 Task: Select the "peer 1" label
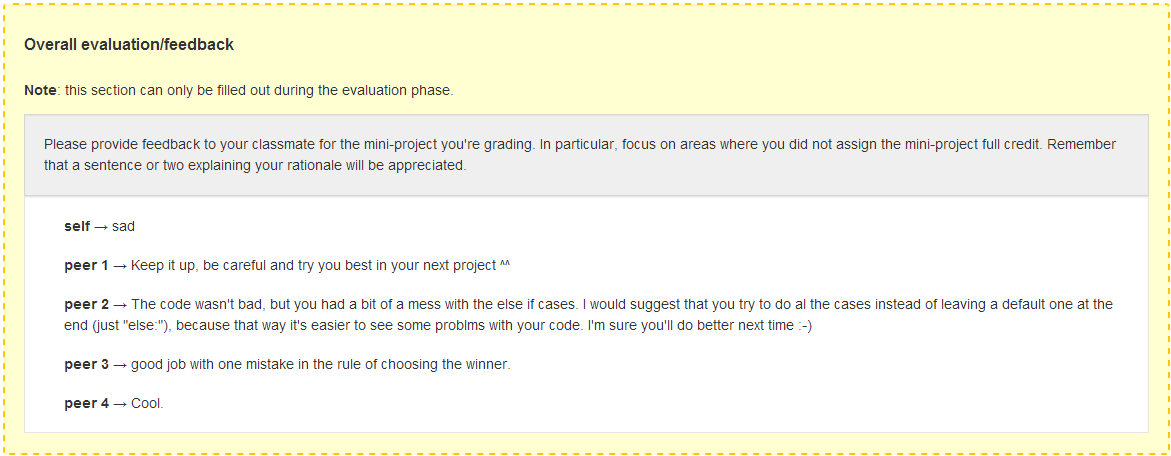point(86,266)
